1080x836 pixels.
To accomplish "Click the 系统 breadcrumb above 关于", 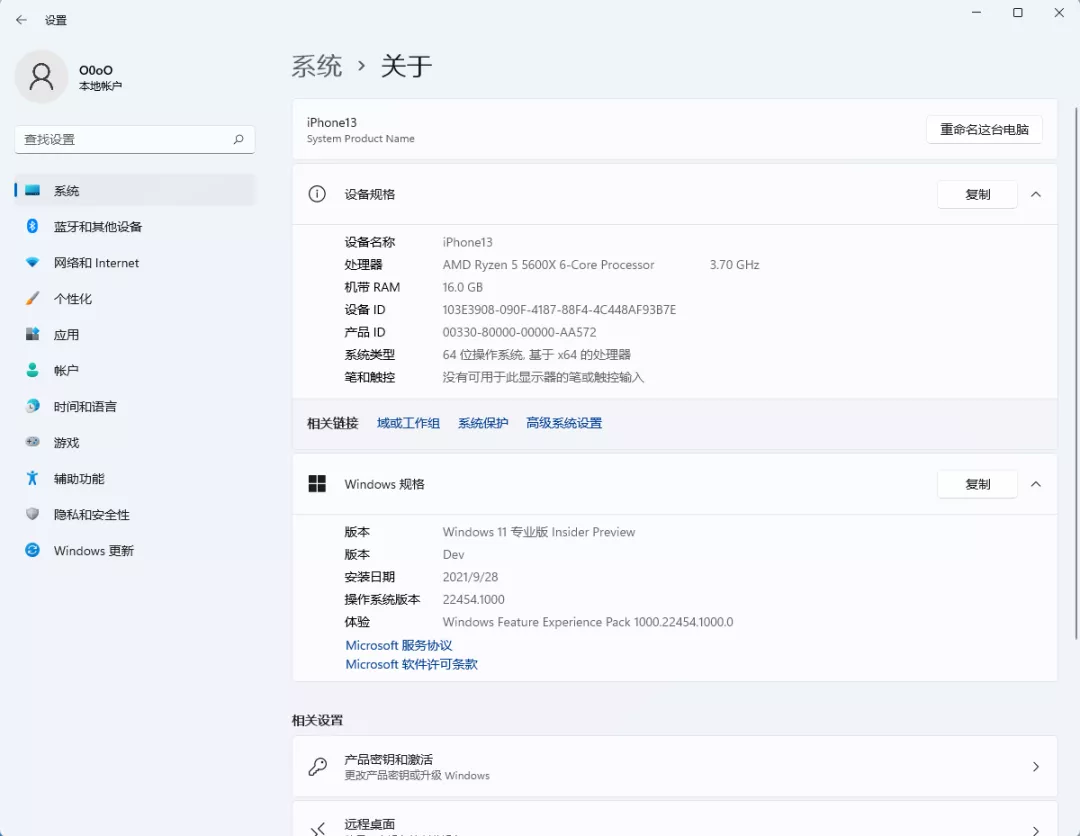I will 316,66.
